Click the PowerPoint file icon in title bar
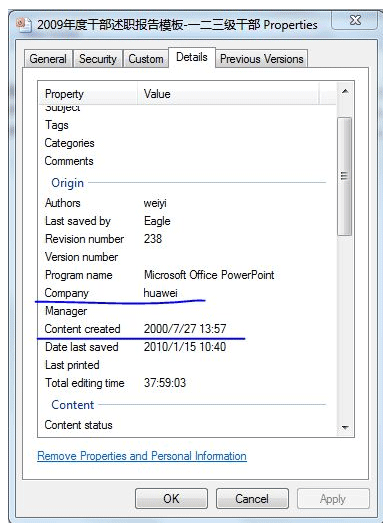The image size is (384, 529). (x=24, y=25)
